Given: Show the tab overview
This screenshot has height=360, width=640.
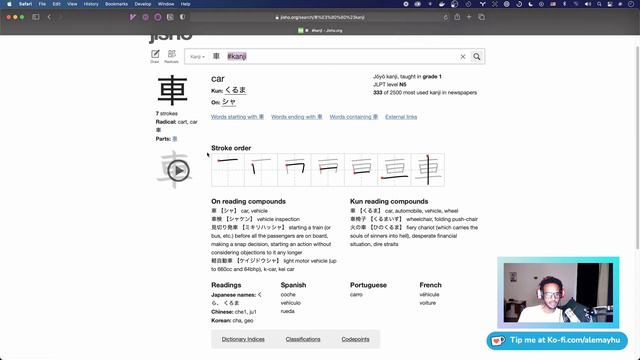Looking at the screenshot, I should point(481,17).
